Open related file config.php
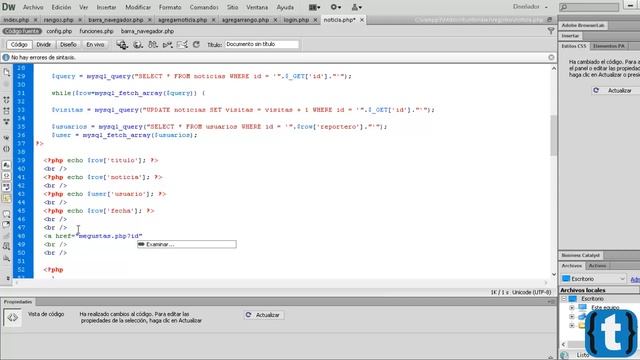Viewport: 640px width, 360px height. coord(59,31)
